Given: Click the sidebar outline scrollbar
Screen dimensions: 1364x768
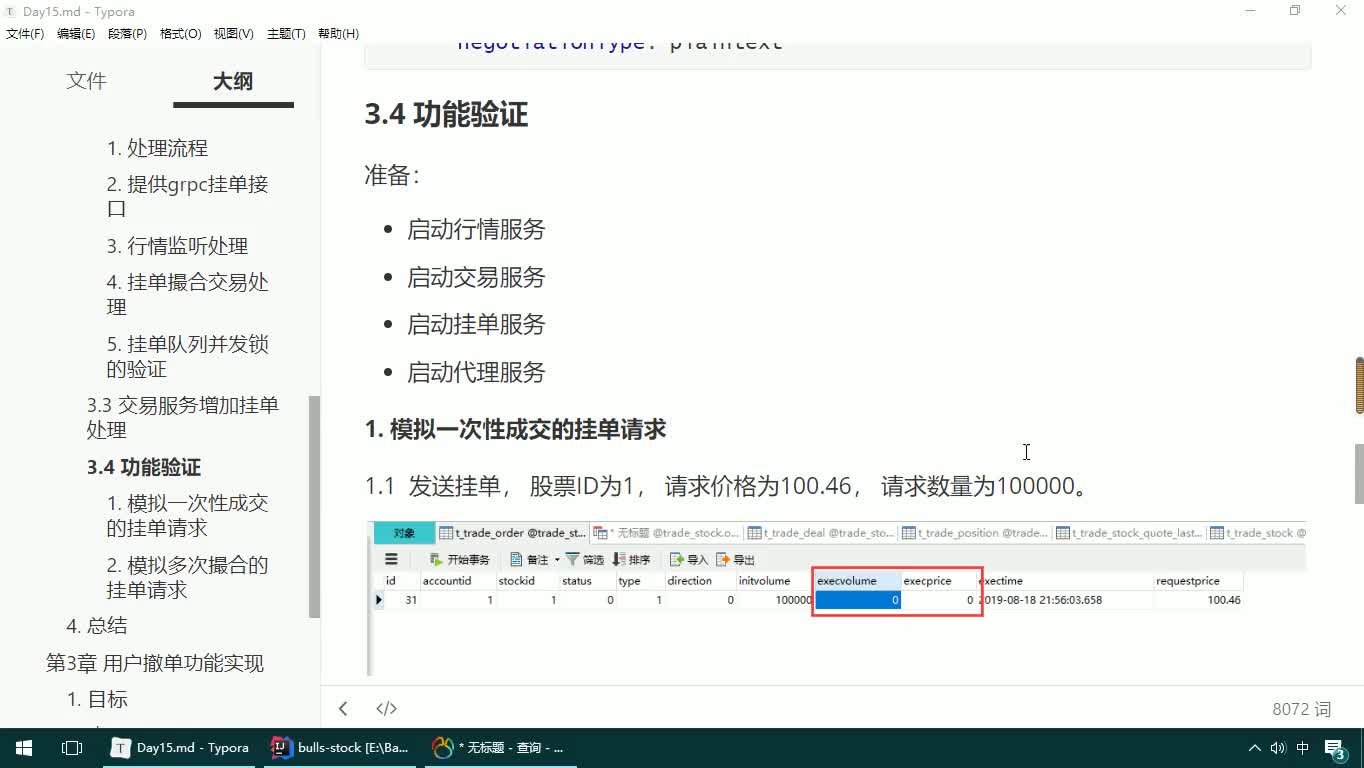Looking at the screenshot, I should pos(314,507).
